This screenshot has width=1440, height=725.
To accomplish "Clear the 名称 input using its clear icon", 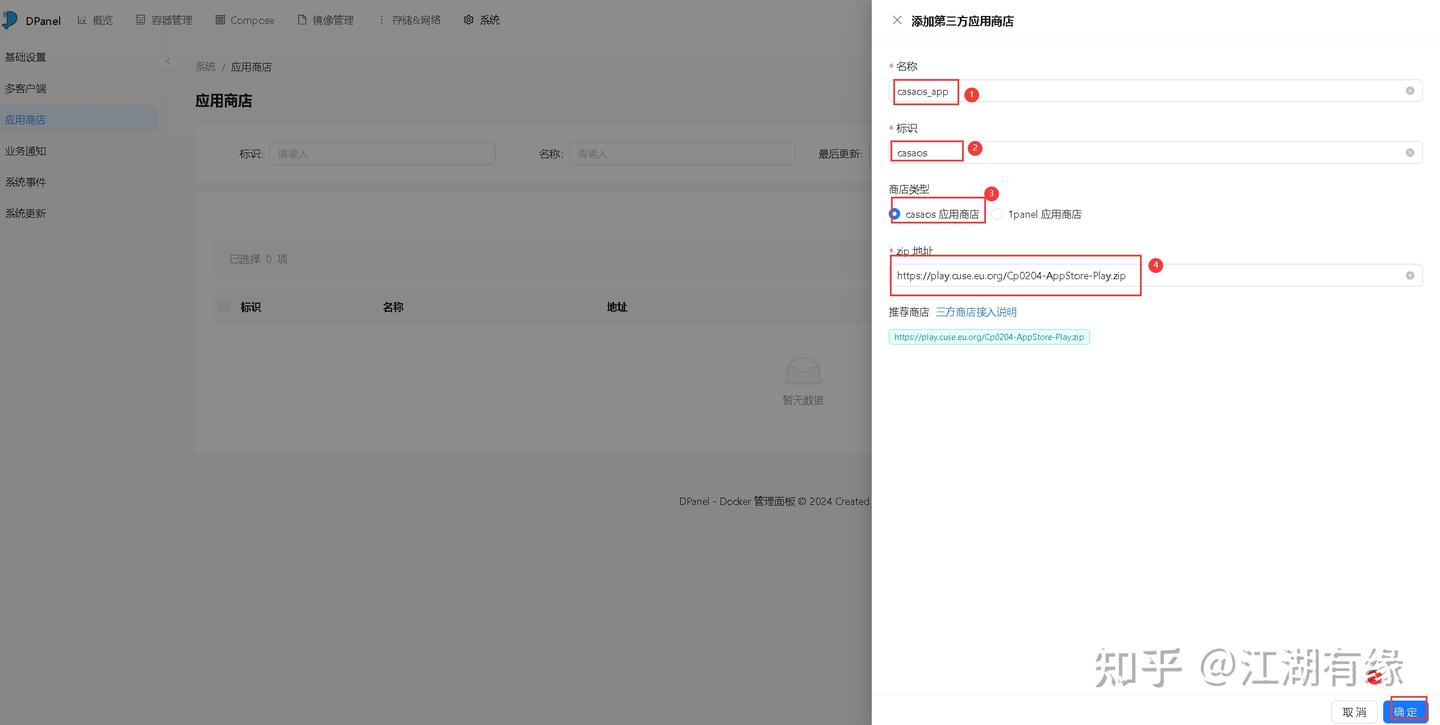I will pyautogui.click(x=1409, y=90).
